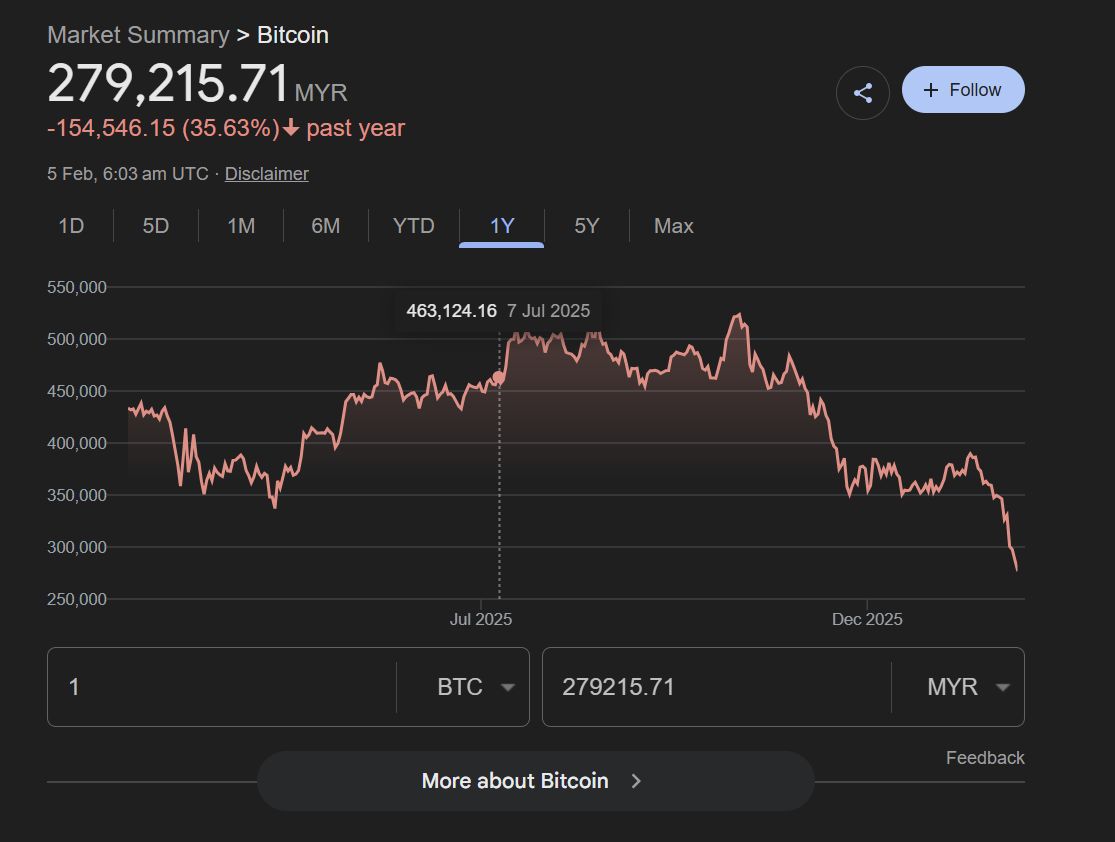Switch chart to YTD view

point(414,226)
